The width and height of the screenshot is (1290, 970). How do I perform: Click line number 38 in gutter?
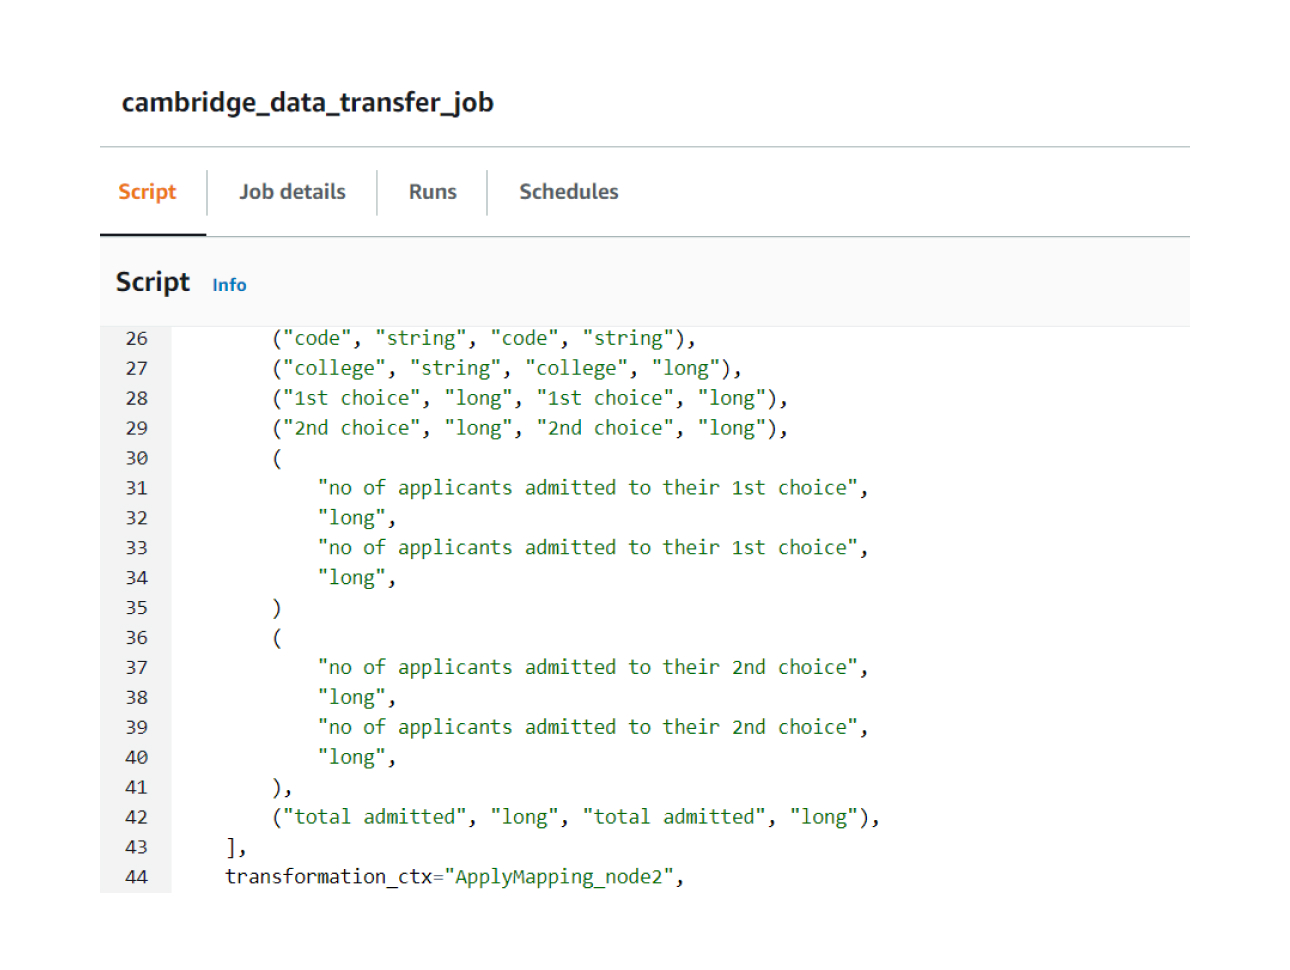[136, 698]
